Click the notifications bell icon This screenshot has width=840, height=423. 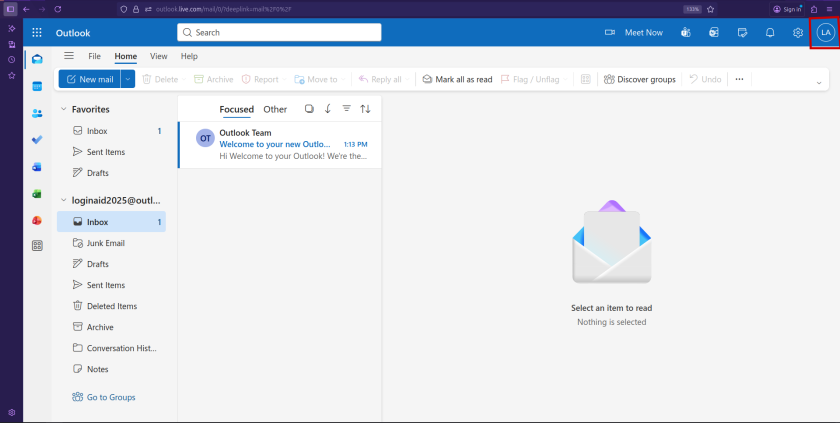tap(770, 32)
